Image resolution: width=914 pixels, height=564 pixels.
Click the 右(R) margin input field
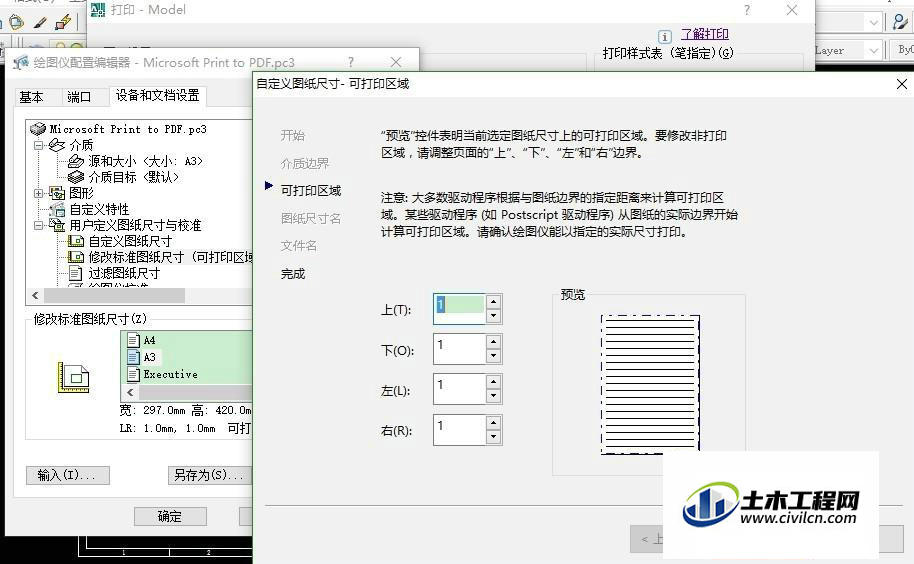click(x=460, y=430)
